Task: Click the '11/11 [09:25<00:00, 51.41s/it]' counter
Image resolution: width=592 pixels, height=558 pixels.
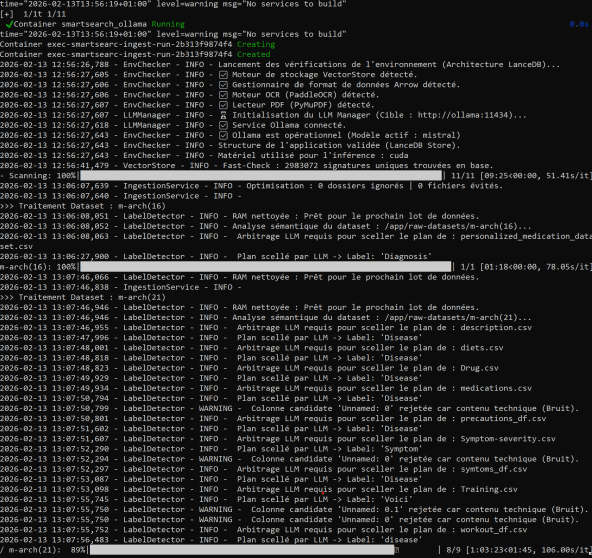Action: (521, 176)
